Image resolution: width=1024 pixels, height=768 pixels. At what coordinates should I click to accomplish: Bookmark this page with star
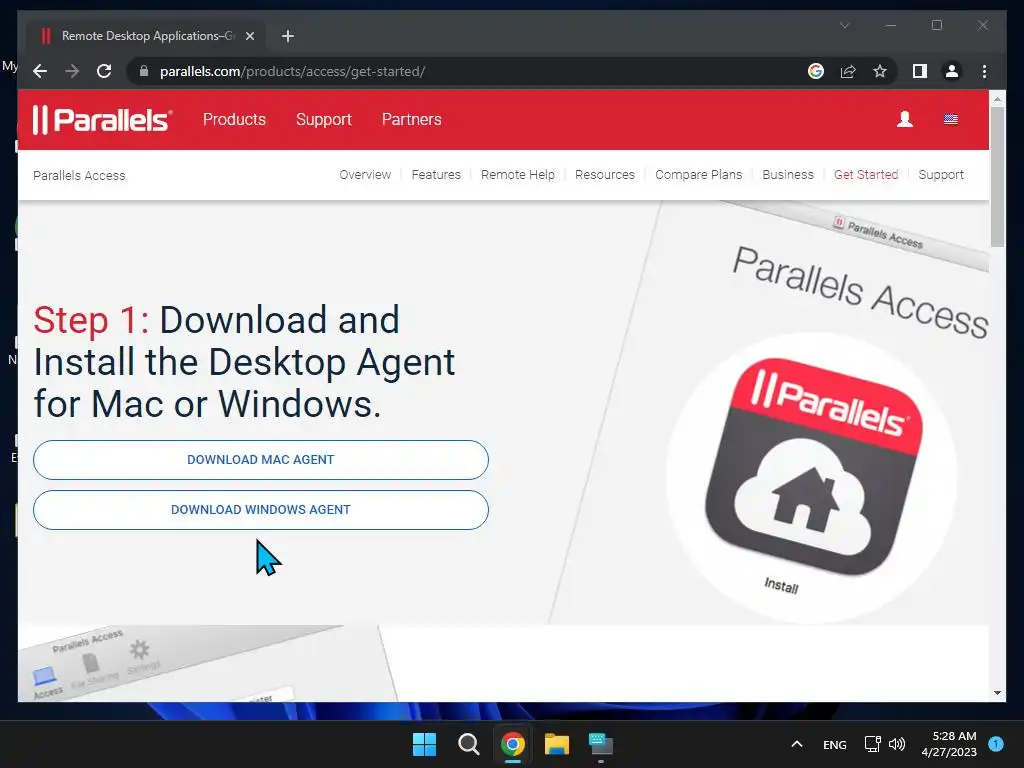tap(880, 71)
